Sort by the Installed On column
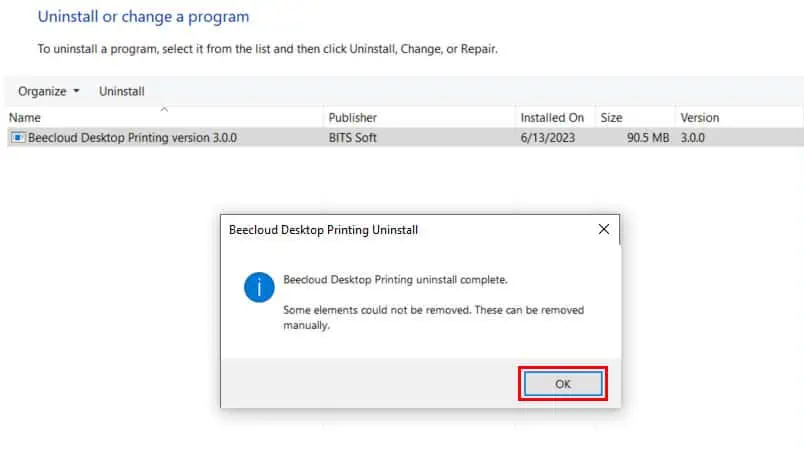This screenshot has width=804, height=451. 552,117
